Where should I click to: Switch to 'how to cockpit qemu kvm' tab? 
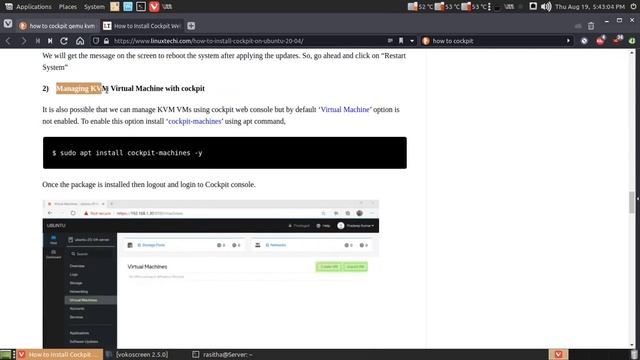[x=57, y=26]
